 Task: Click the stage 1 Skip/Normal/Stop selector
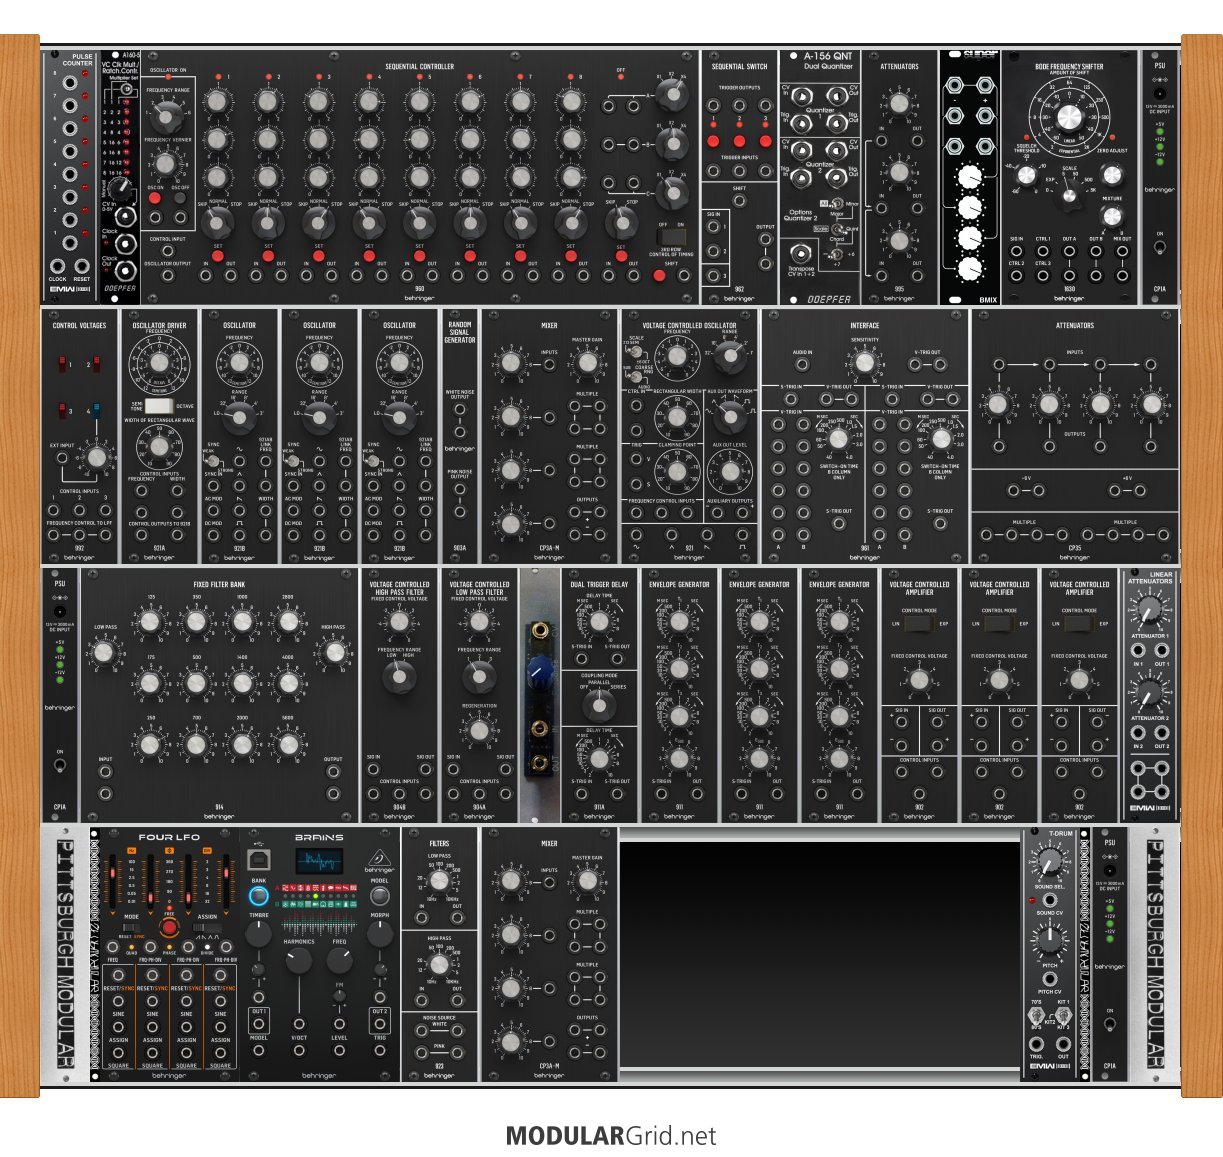[x=217, y=221]
